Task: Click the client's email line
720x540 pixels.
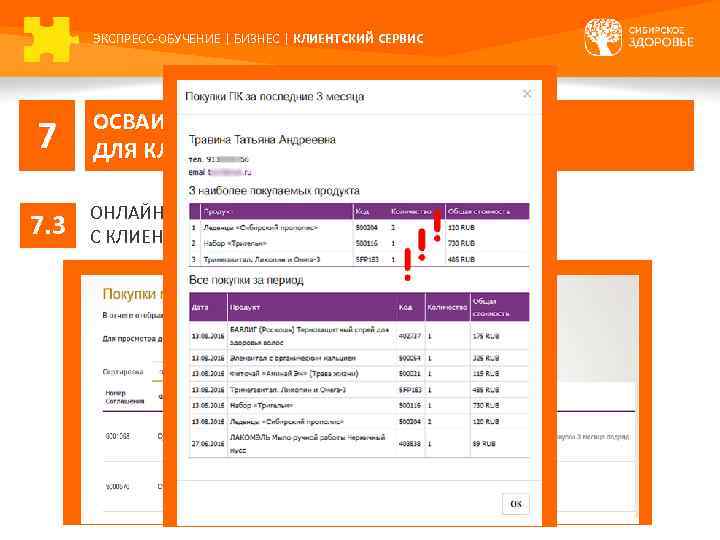Action: click(x=220, y=172)
